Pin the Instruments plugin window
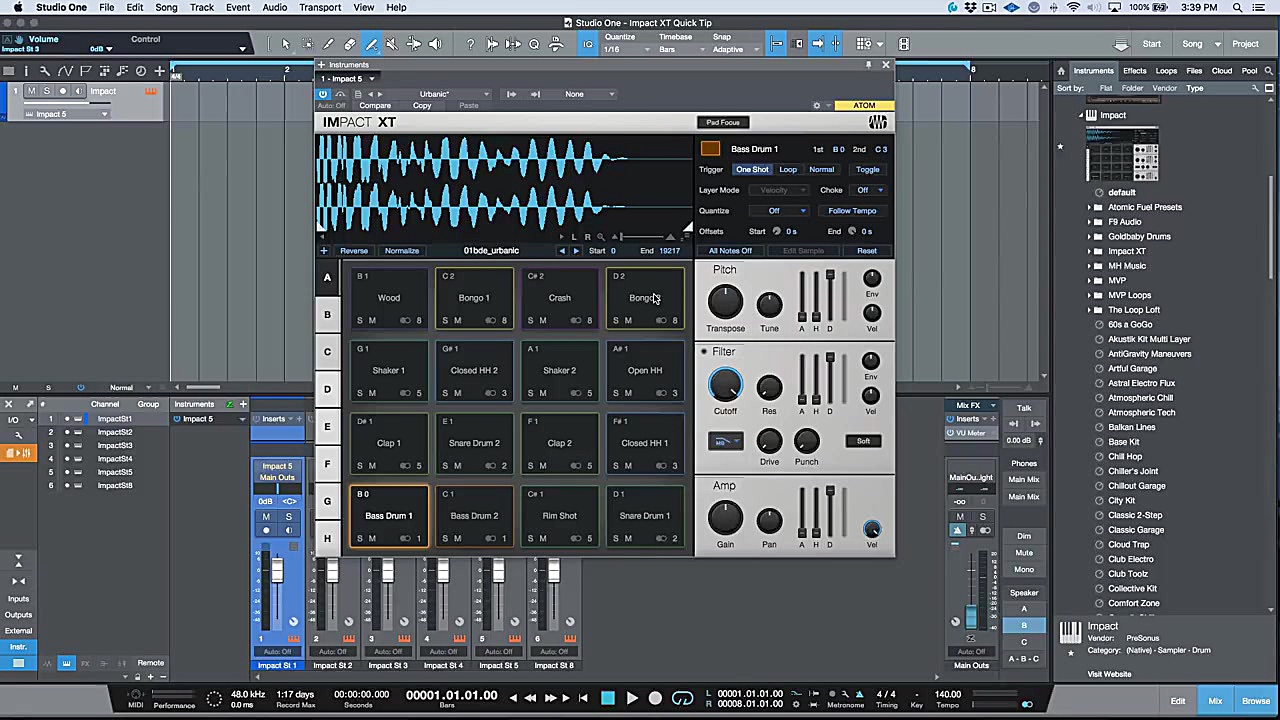 pos(869,65)
